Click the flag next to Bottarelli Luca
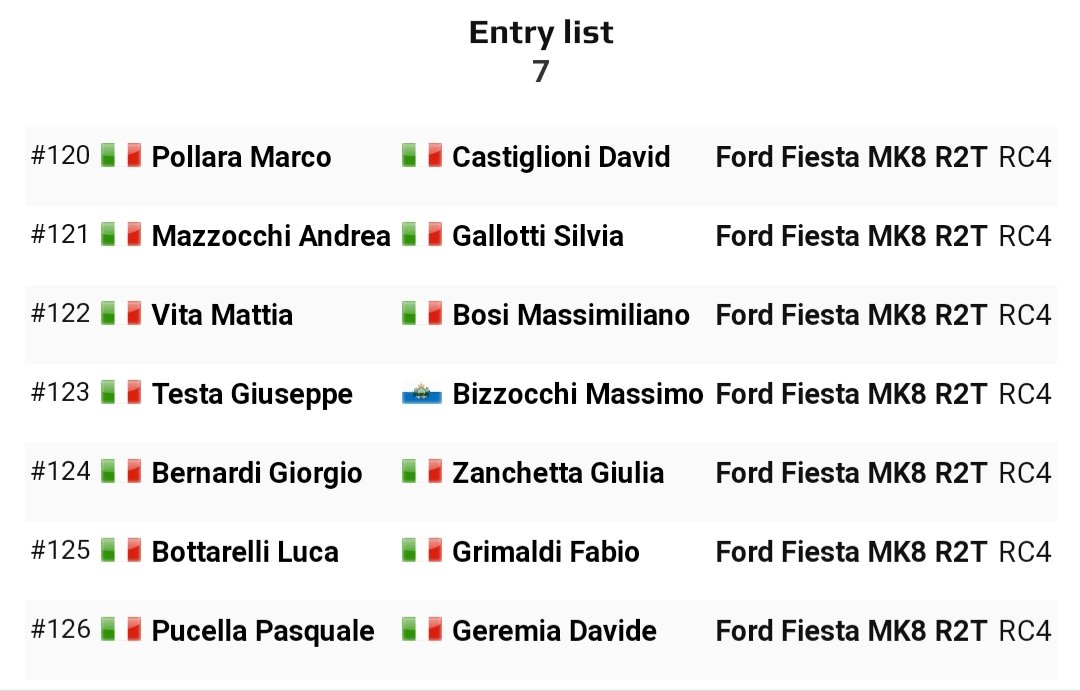1080x691 pixels. click(x=121, y=551)
